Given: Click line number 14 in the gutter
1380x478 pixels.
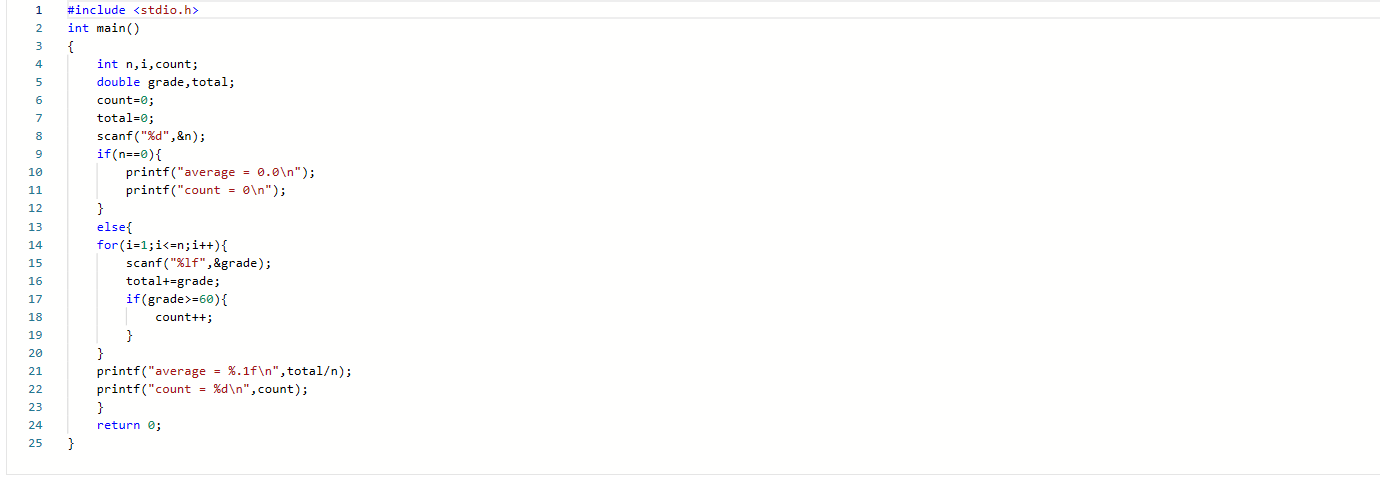Looking at the screenshot, I should (x=36, y=245).
